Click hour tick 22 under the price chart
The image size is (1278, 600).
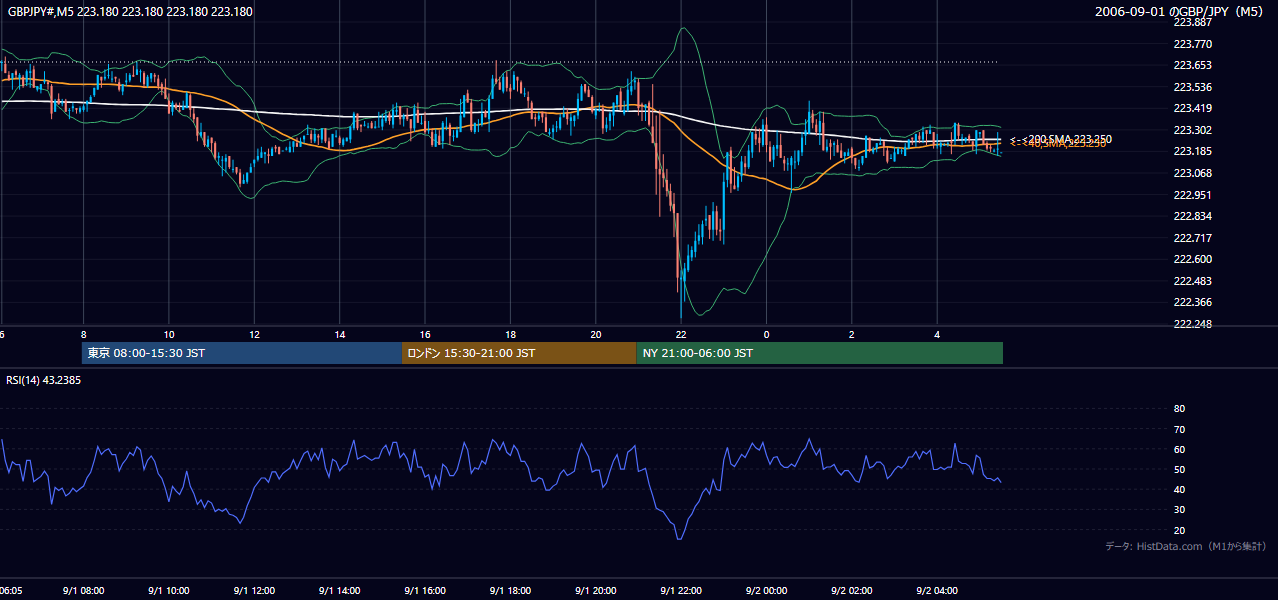[x=681, y=334]
